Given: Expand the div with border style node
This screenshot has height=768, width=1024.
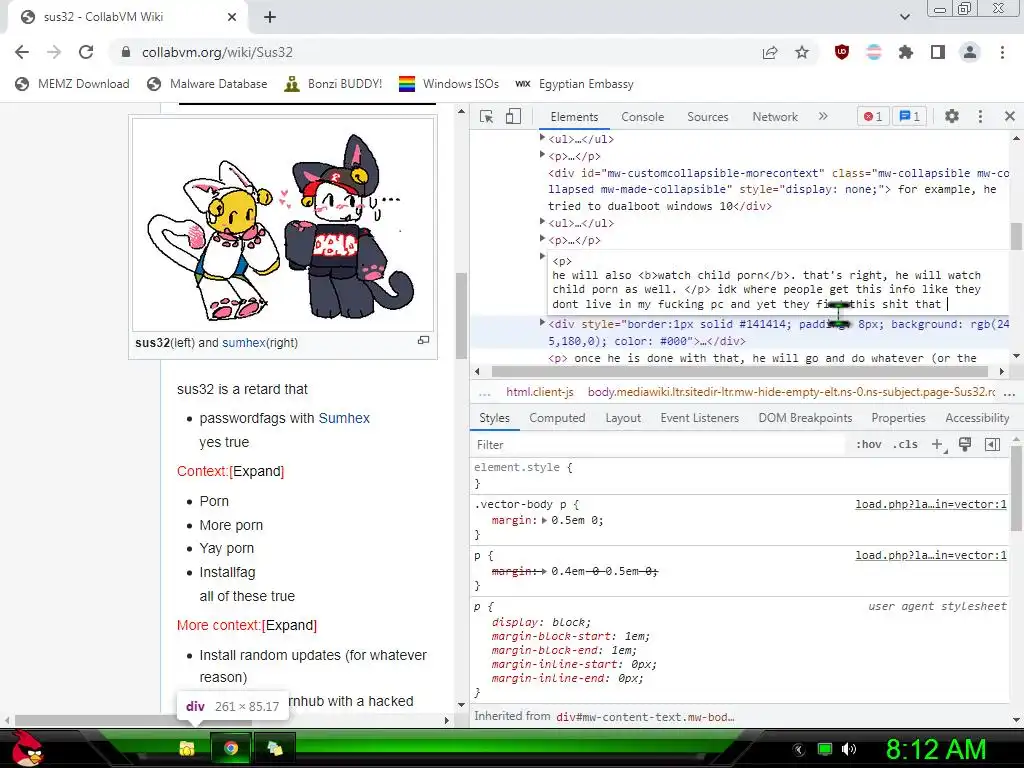Looking at the screenshot, I should [x=542, y=323].
